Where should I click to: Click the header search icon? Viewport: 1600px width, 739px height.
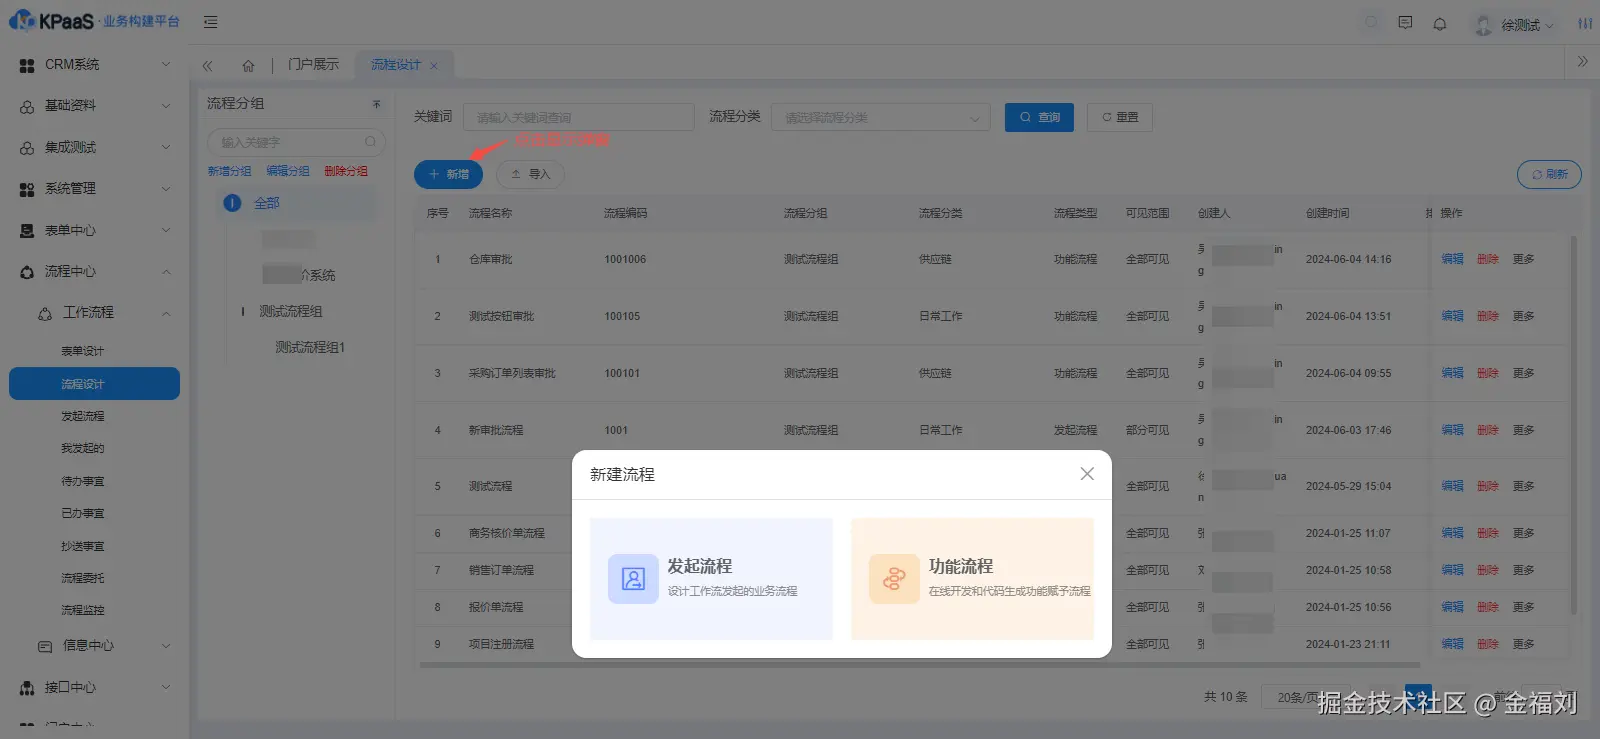coord(1372,23)
